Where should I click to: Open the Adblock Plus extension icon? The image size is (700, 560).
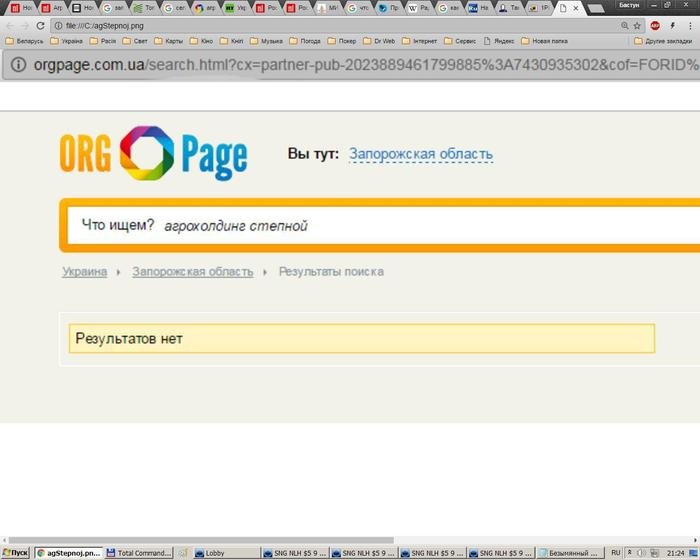tap(655, 25)
